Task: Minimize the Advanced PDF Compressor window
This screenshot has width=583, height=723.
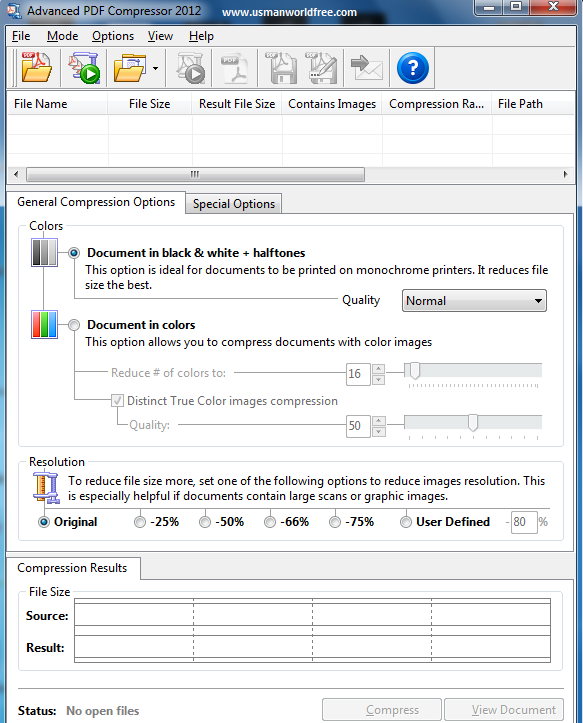Action: pyautogui.click(x=489, y=7)
